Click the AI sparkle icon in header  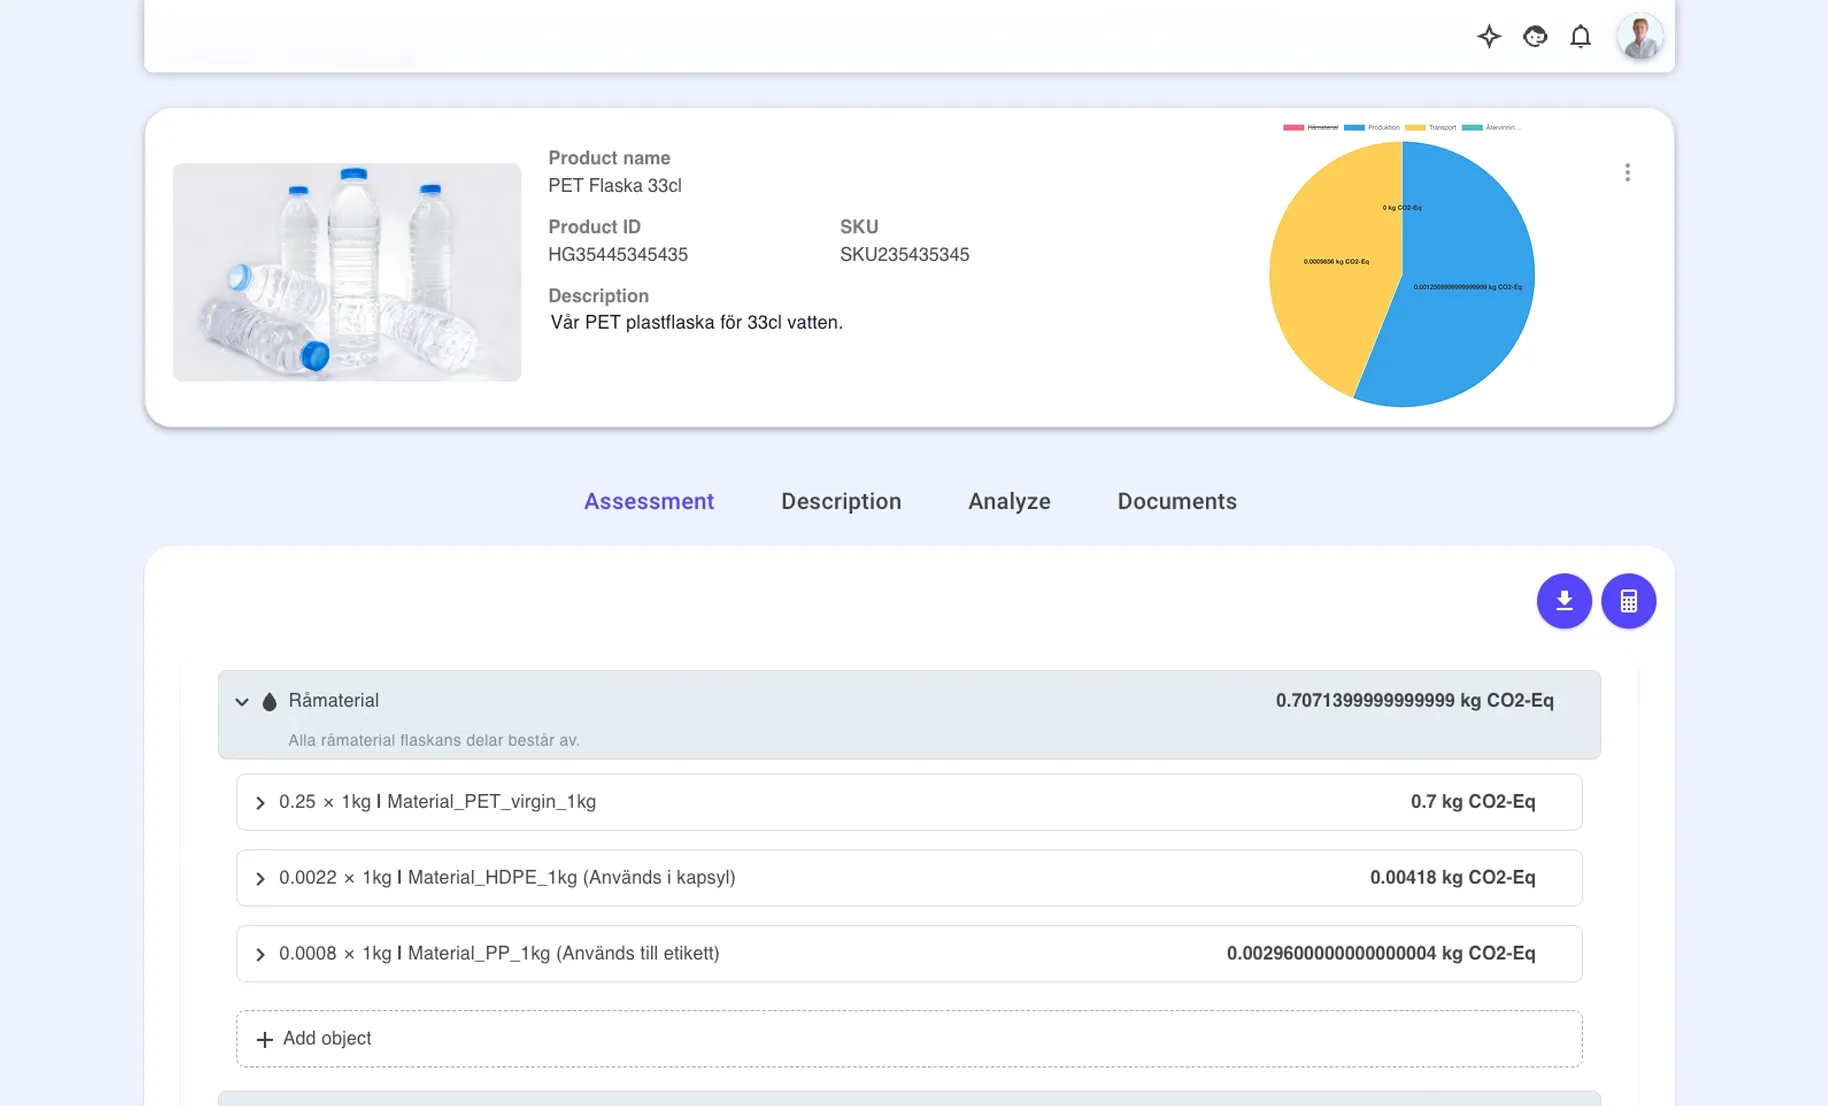pyautogui.click(x=1489, y=37)
